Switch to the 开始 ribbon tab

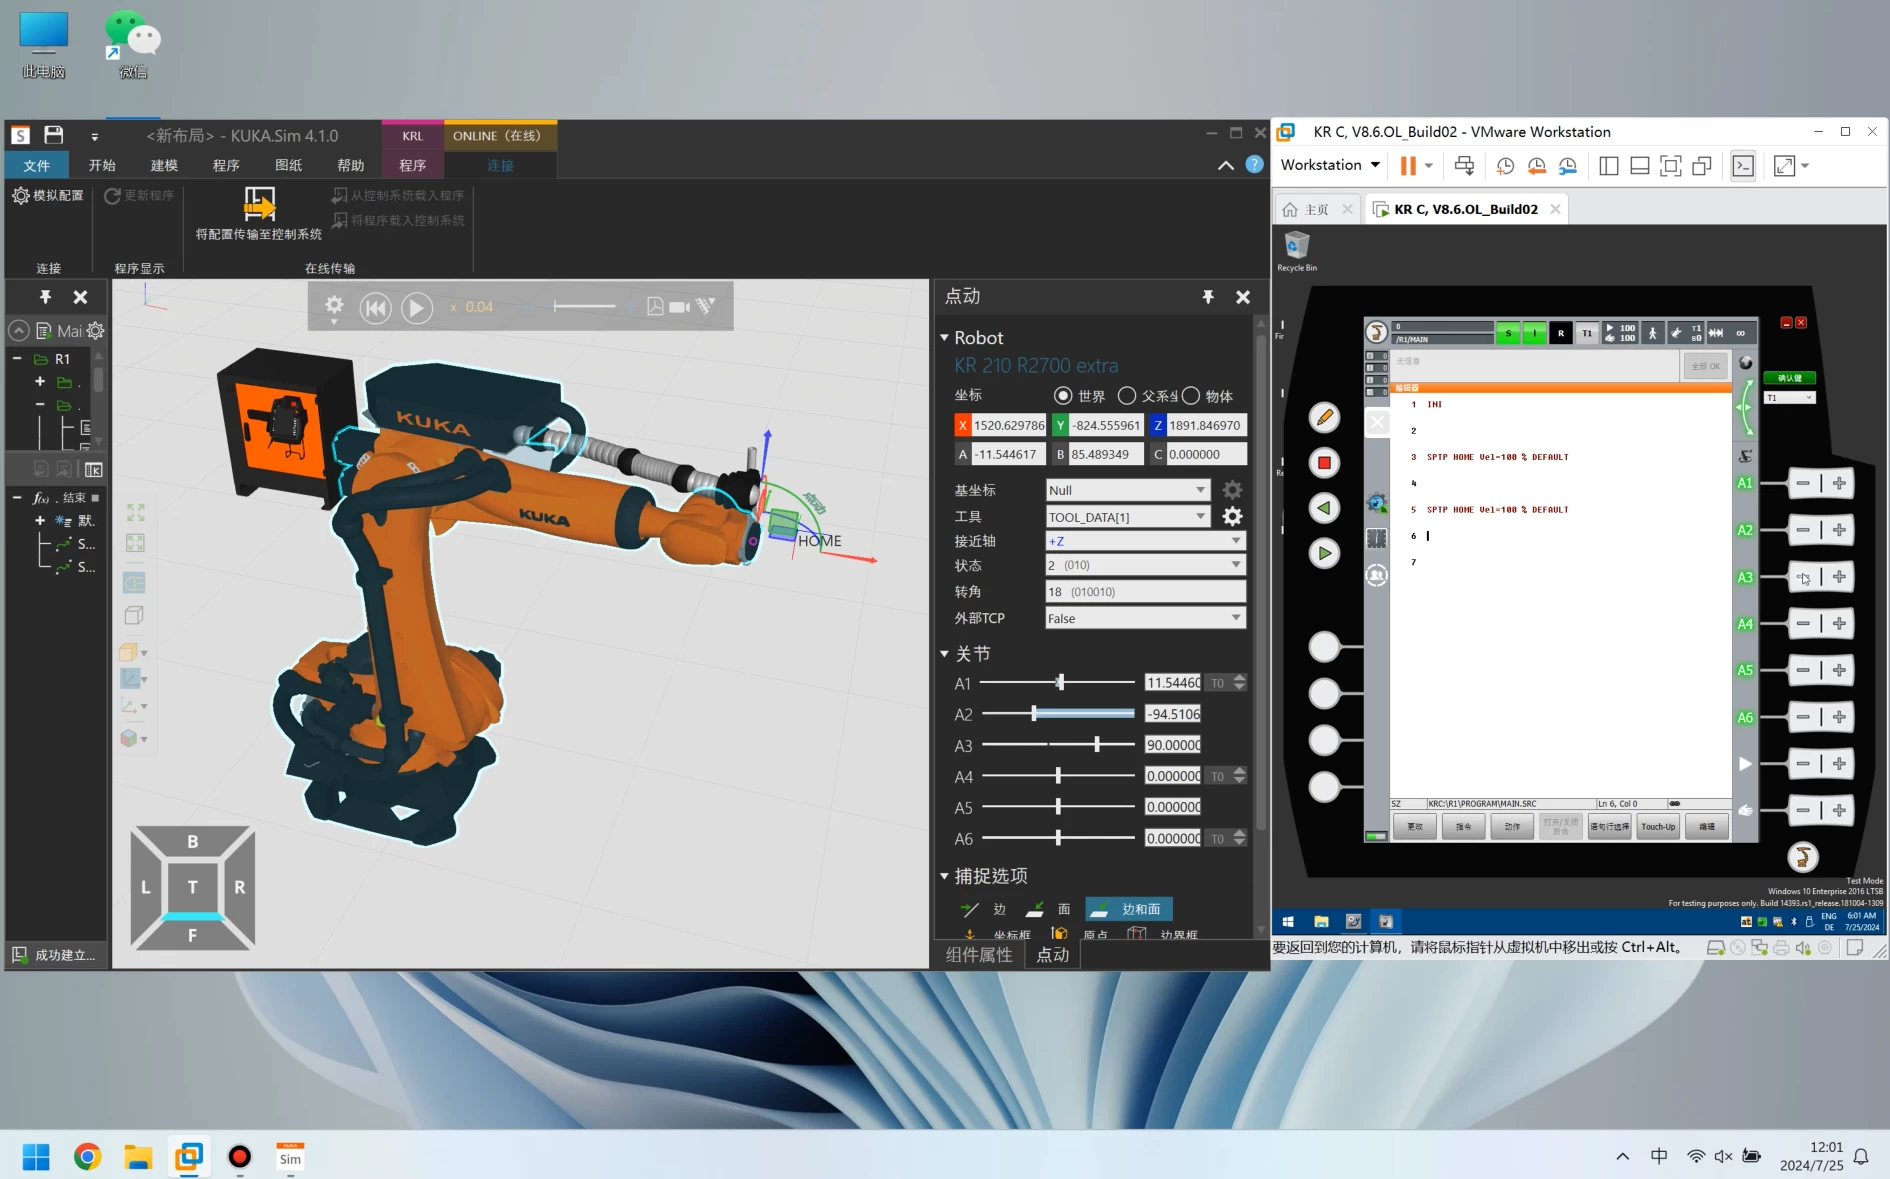coord(102,165)
